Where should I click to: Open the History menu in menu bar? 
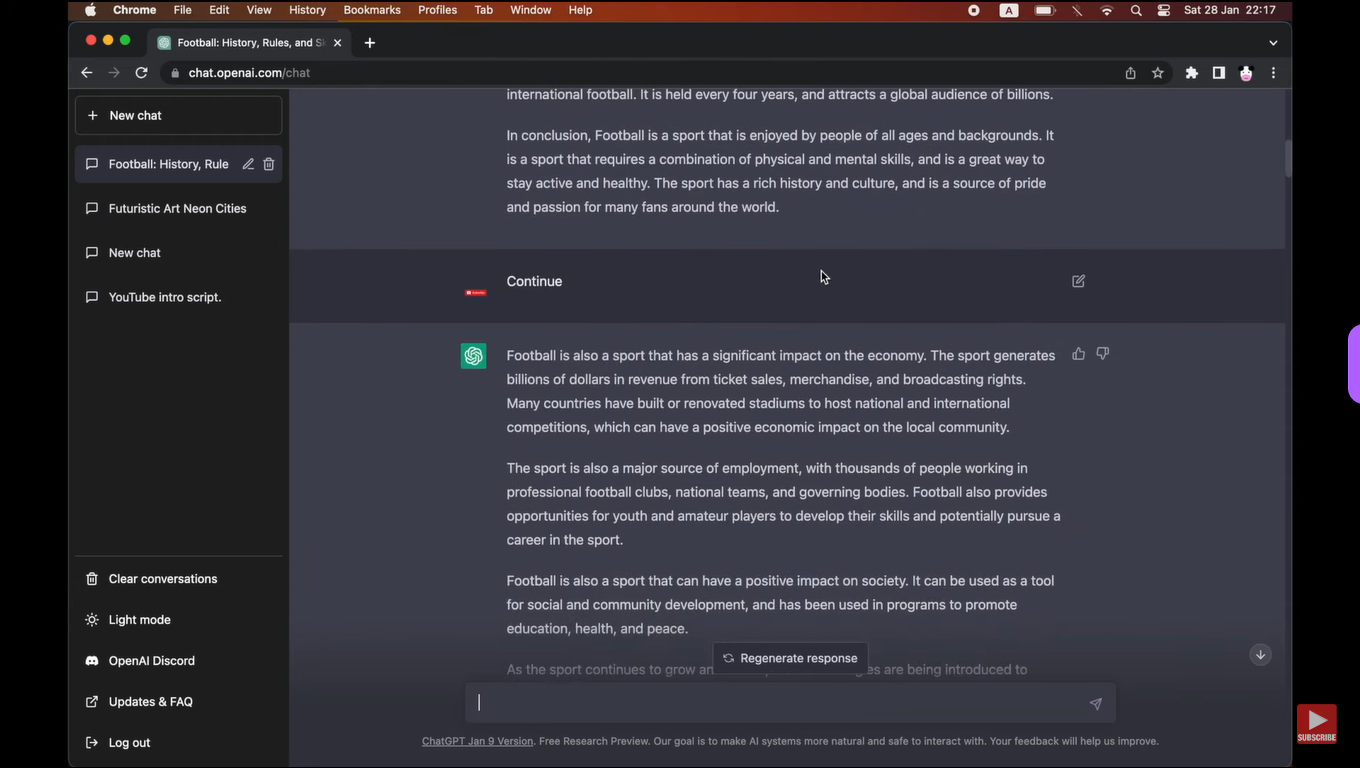coord(307,10)
